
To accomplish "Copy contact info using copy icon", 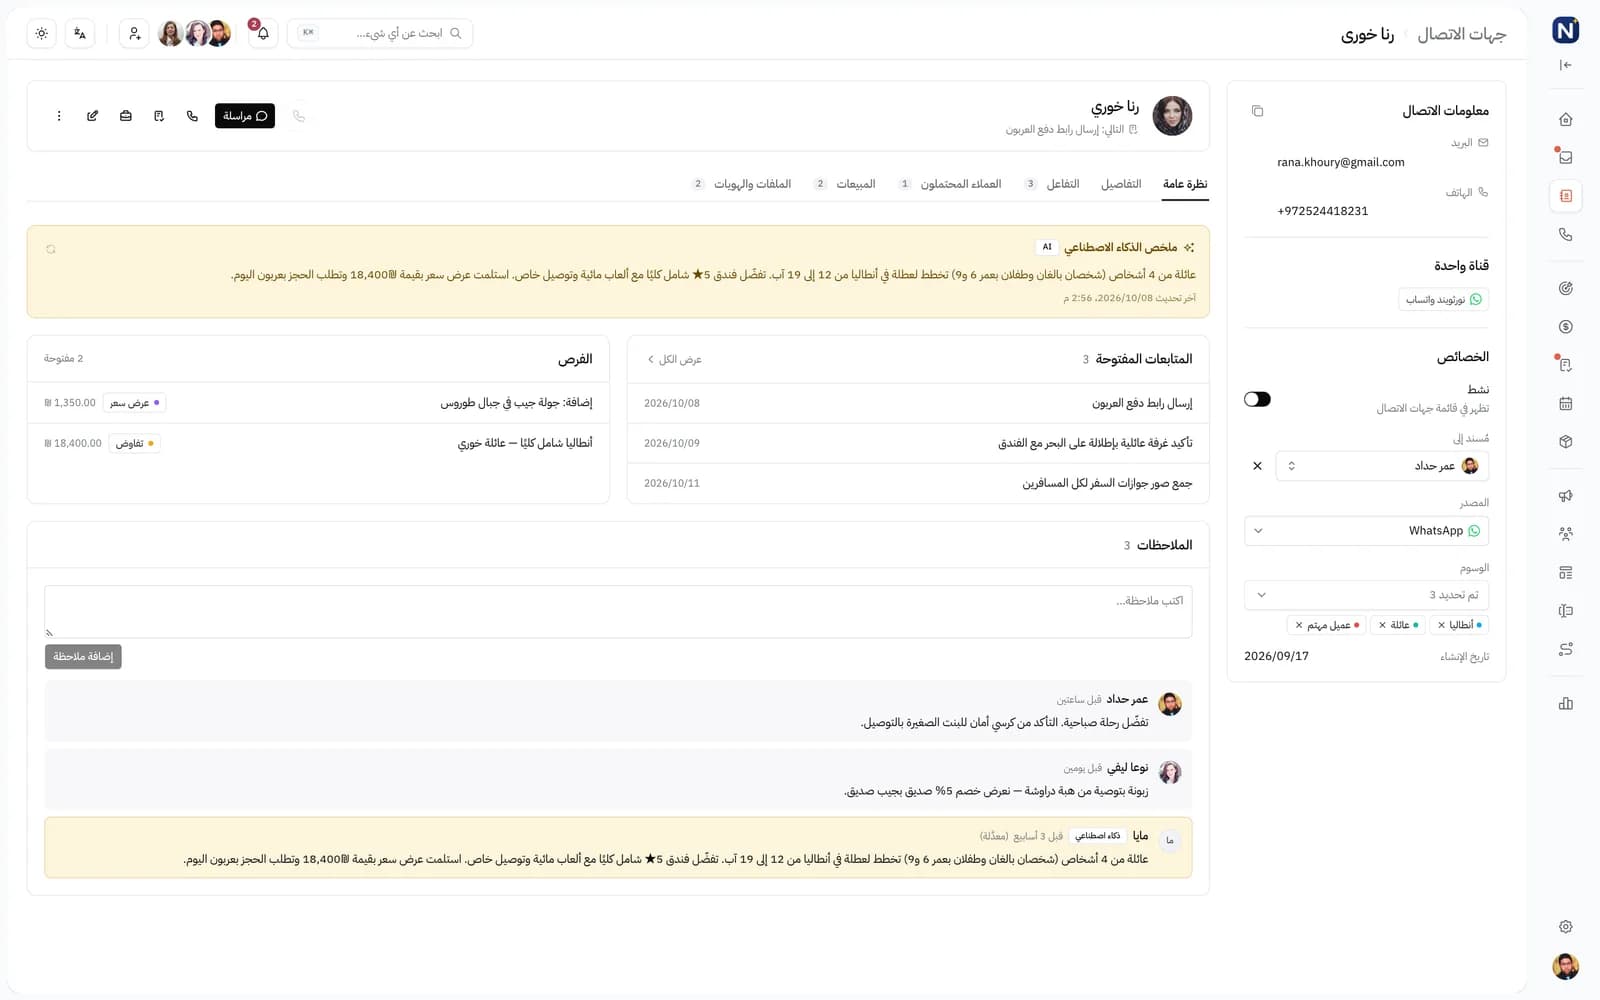I will [x=1258, y=111].
